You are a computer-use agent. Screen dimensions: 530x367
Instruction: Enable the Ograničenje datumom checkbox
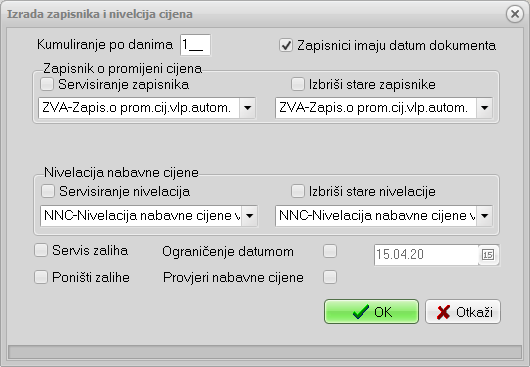330,251
